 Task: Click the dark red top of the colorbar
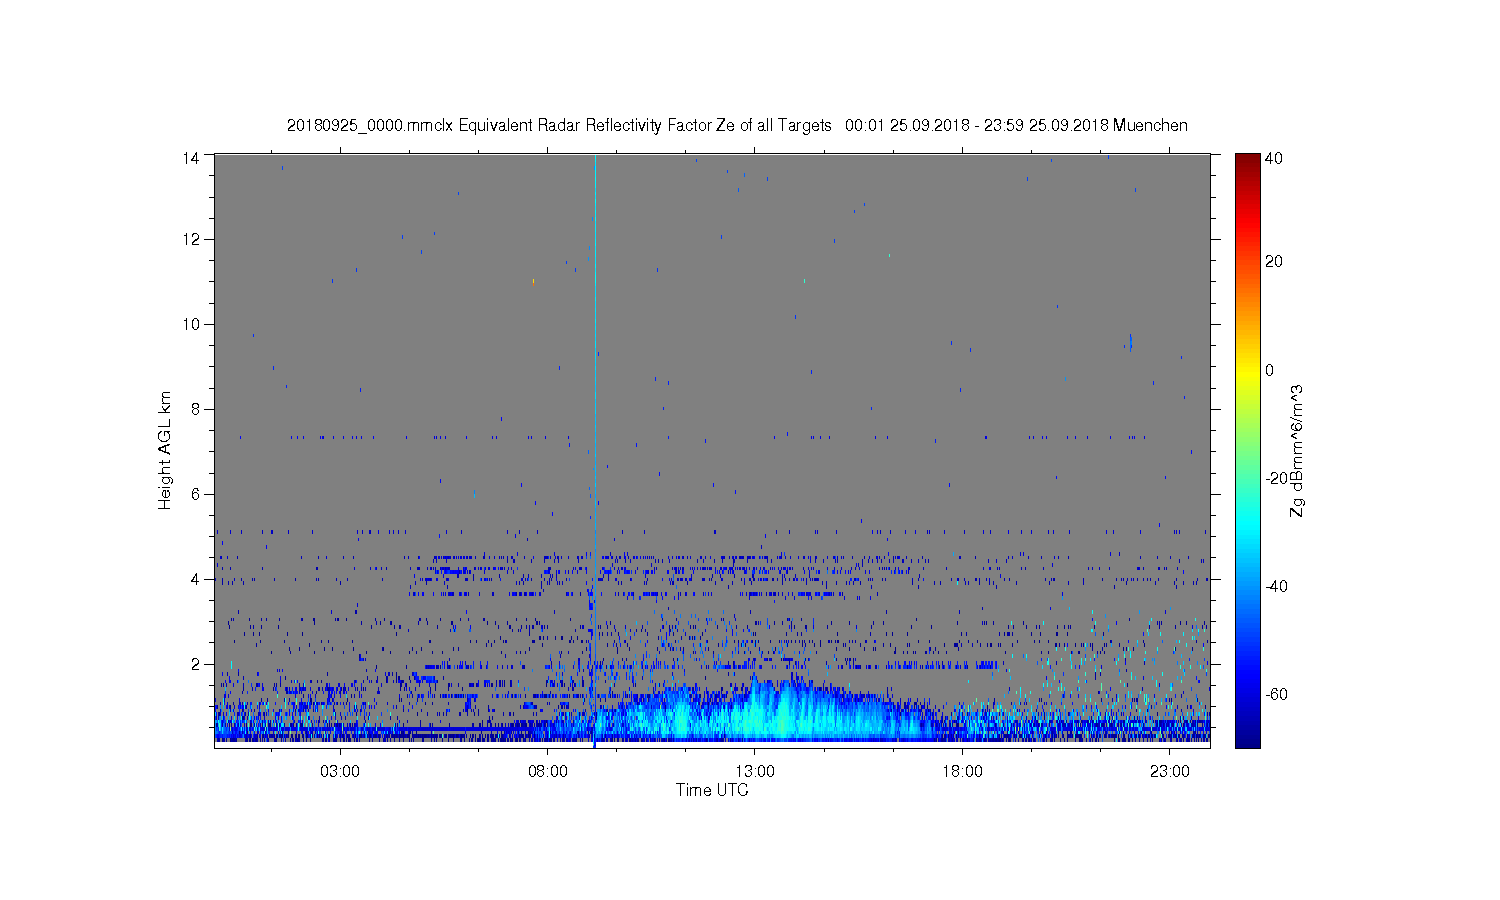[1247, 162]
